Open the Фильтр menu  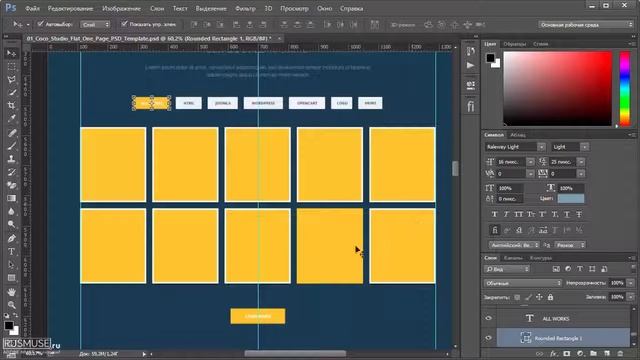click(x=245, y=8)
